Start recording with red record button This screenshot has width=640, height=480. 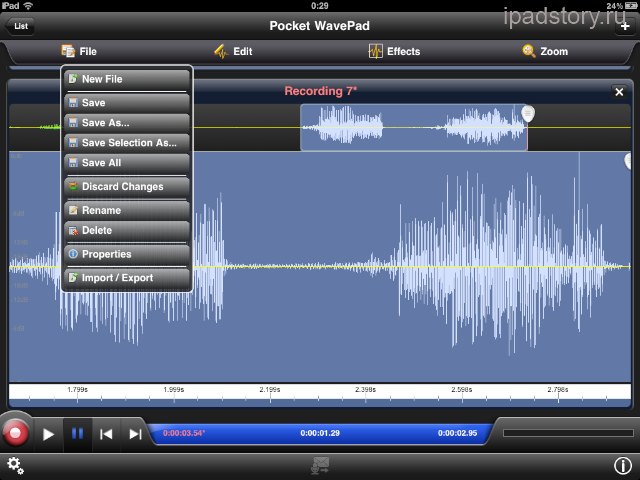[16, 433]
